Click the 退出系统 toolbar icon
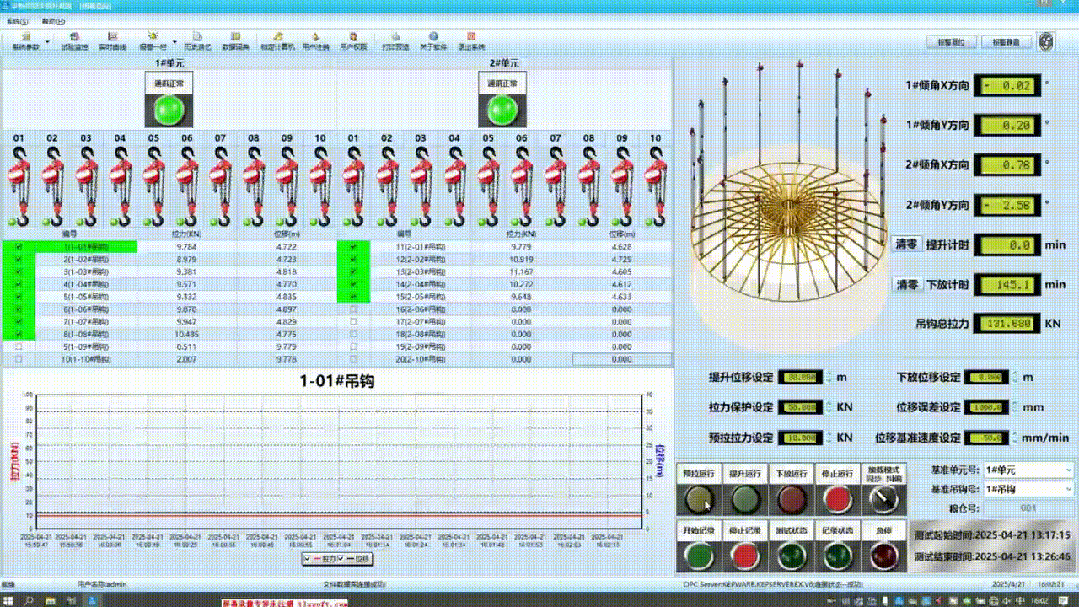 471,41
